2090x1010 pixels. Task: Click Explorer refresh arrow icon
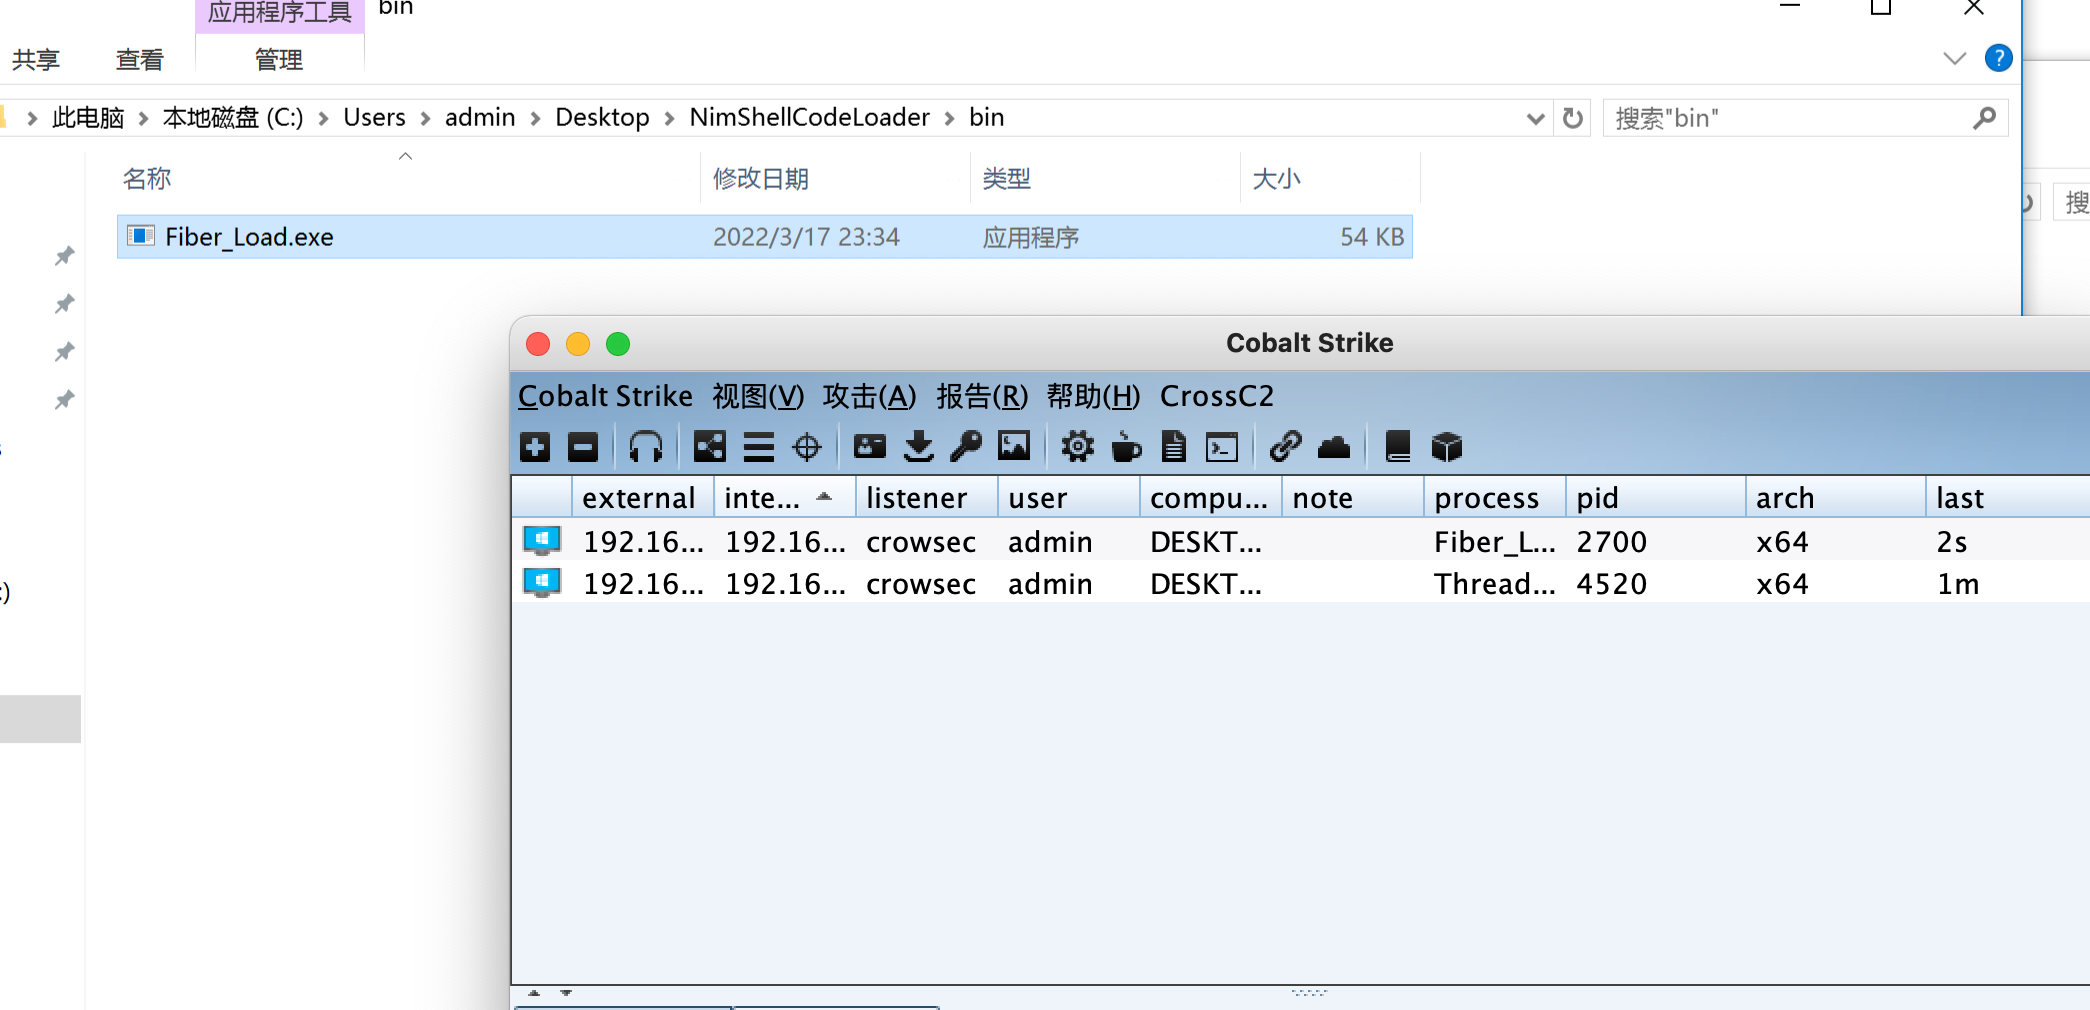click(x=1573, y=118)
